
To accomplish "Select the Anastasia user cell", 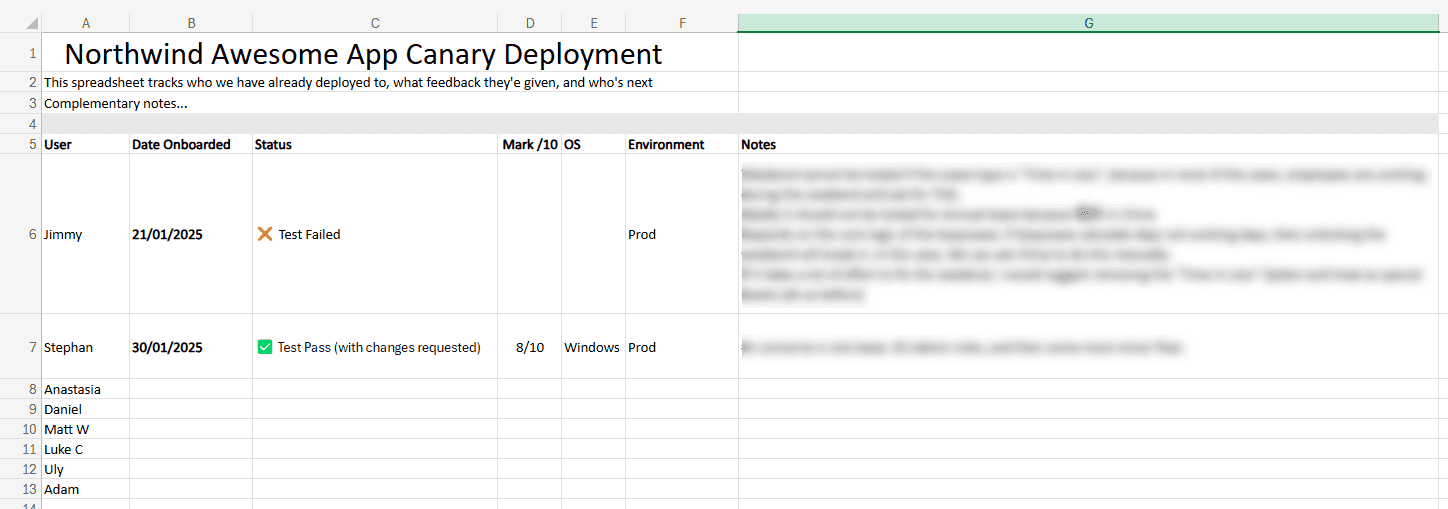I will coord(72,389).
